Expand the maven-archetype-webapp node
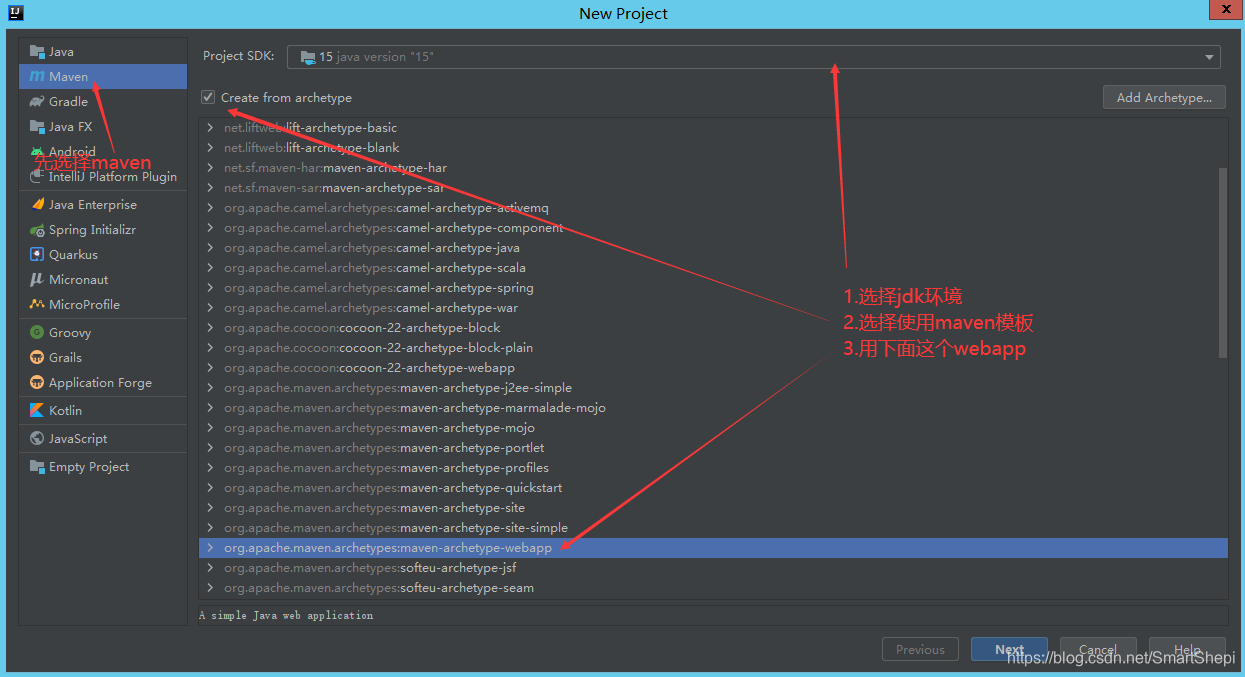Viewport: 1245px width, 677px height. pos(210,547)
